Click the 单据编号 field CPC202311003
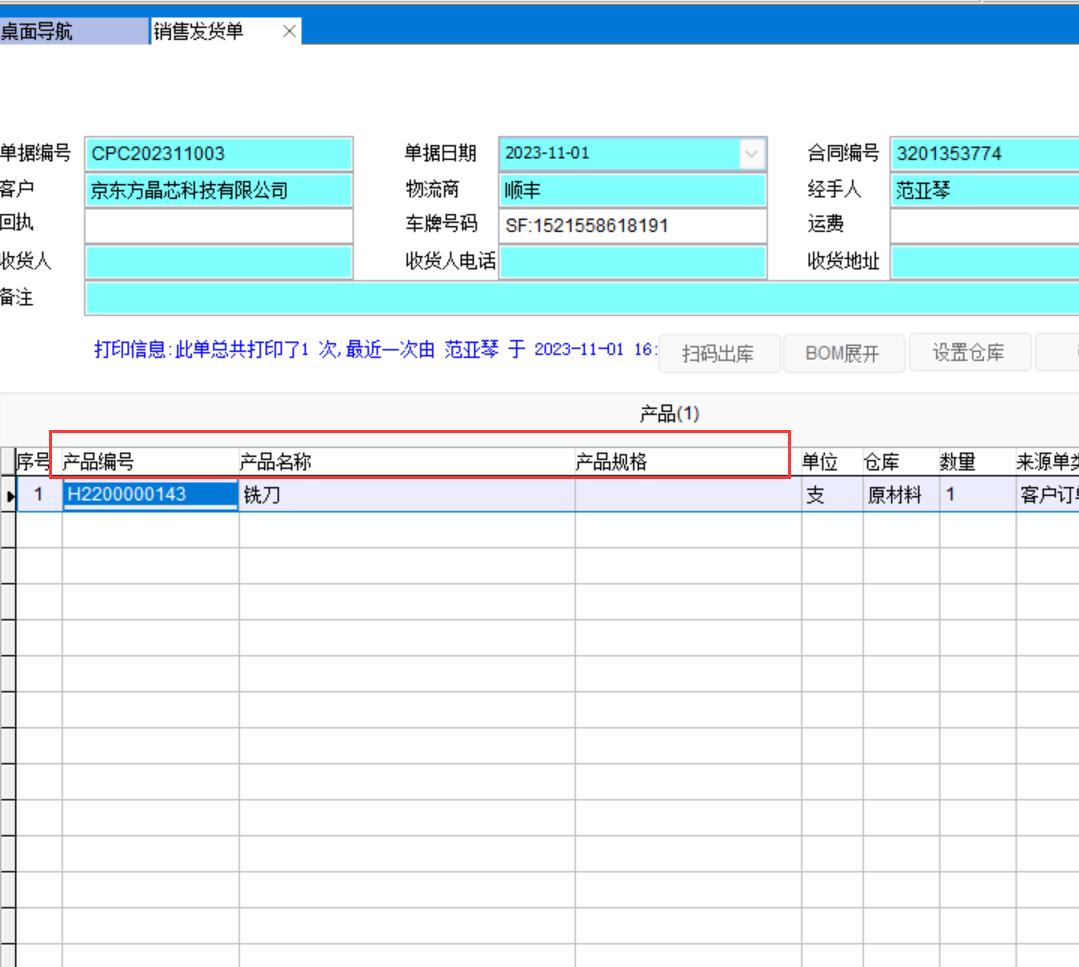This screenshot has height=967, width=1079. 218,154
